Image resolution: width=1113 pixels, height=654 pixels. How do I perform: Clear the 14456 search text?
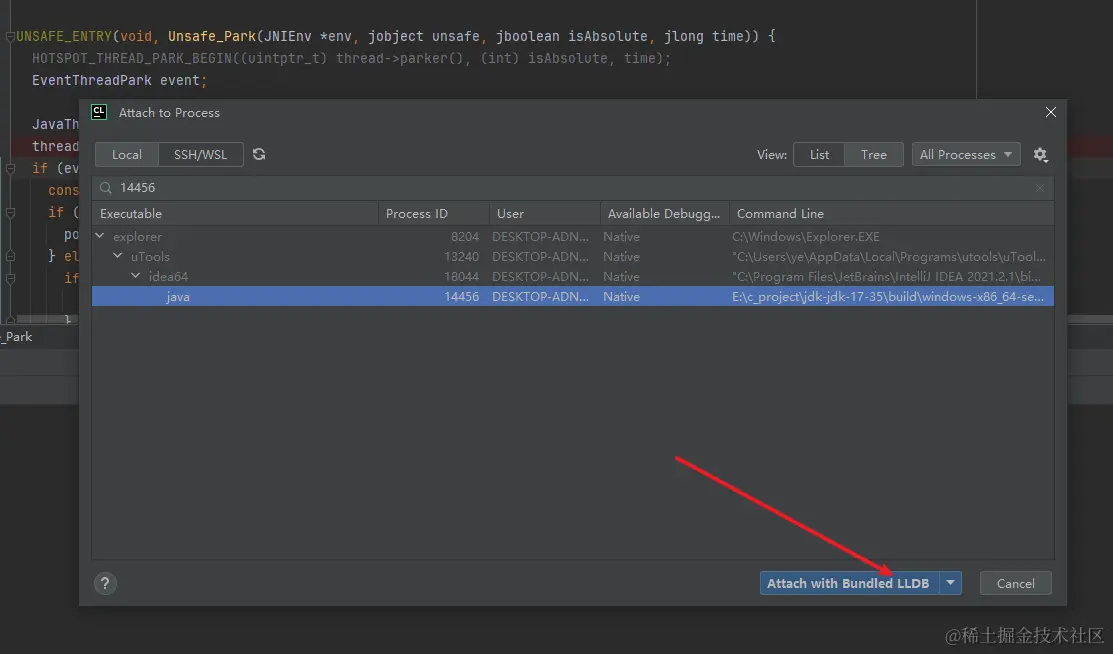(1040, 187)
